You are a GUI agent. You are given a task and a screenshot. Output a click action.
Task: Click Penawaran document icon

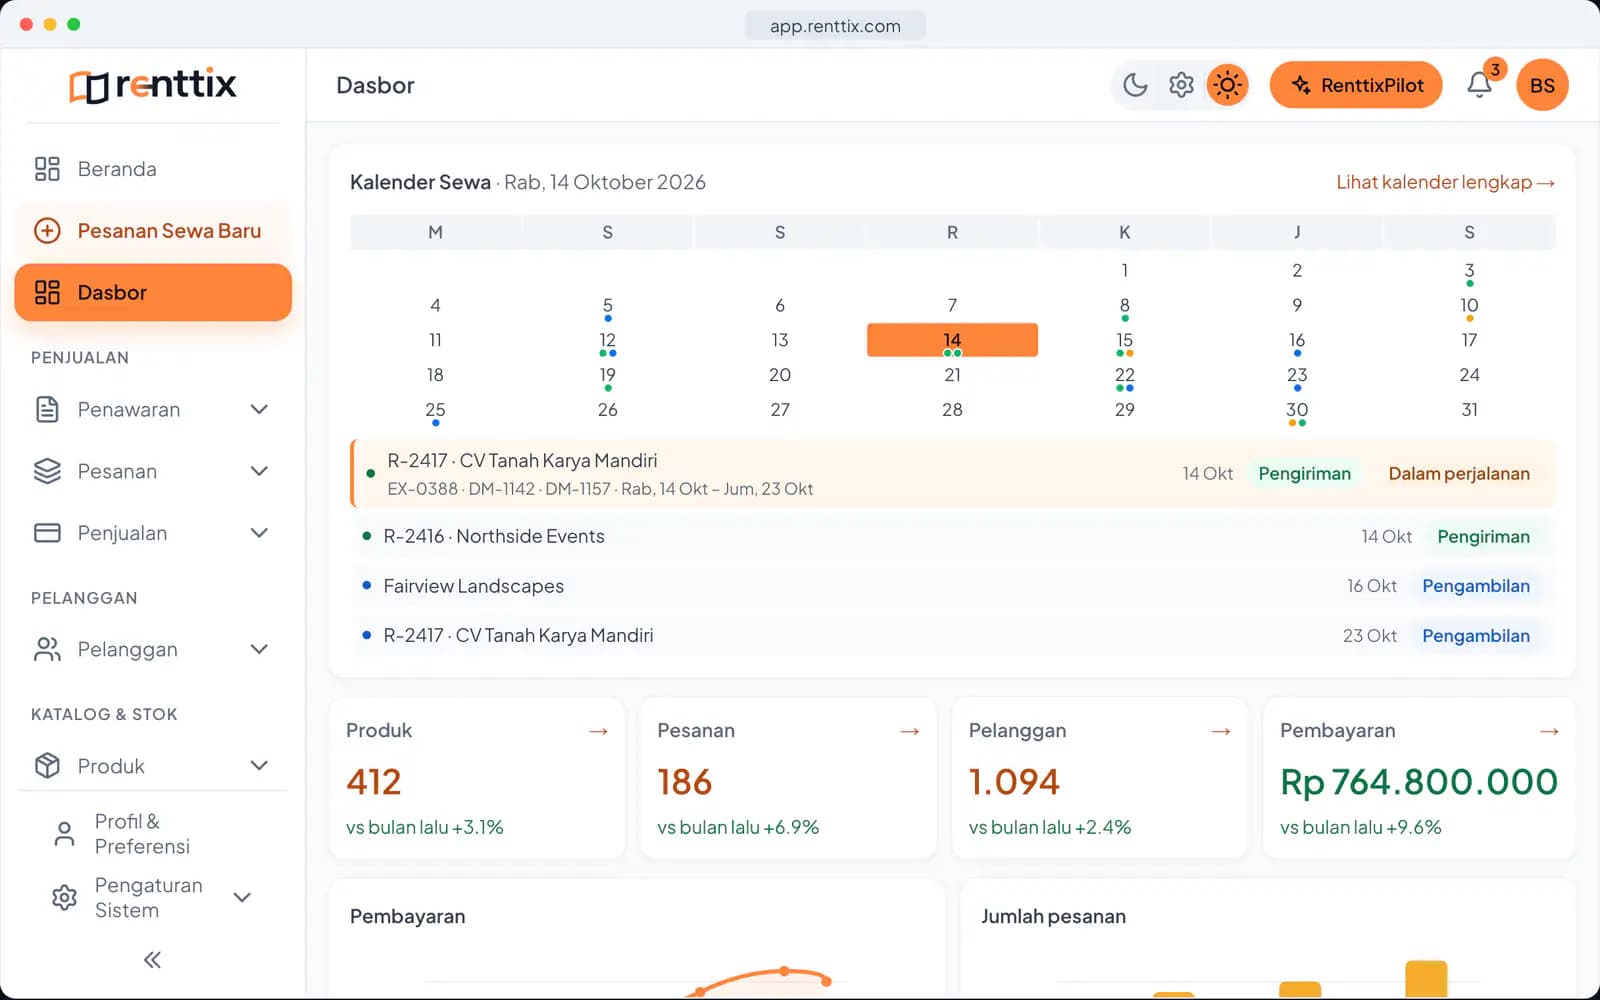[47, 409]
